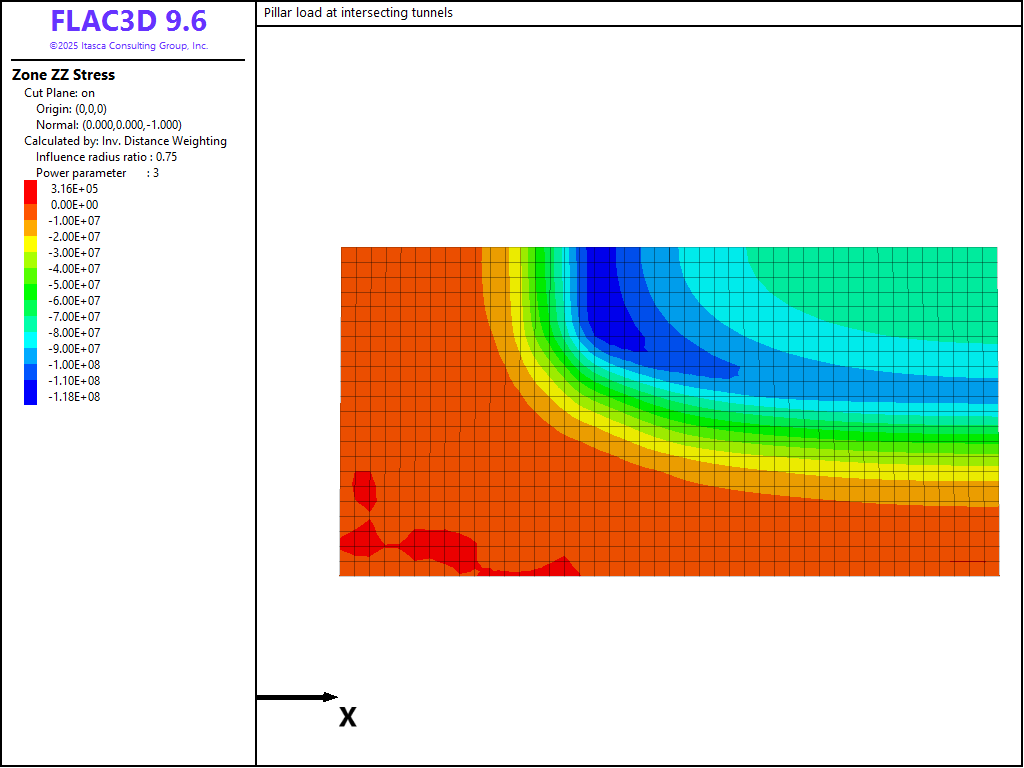
Task: Click the Influence radius ratio 0.75 entry
Action: (x=106, y=157)
